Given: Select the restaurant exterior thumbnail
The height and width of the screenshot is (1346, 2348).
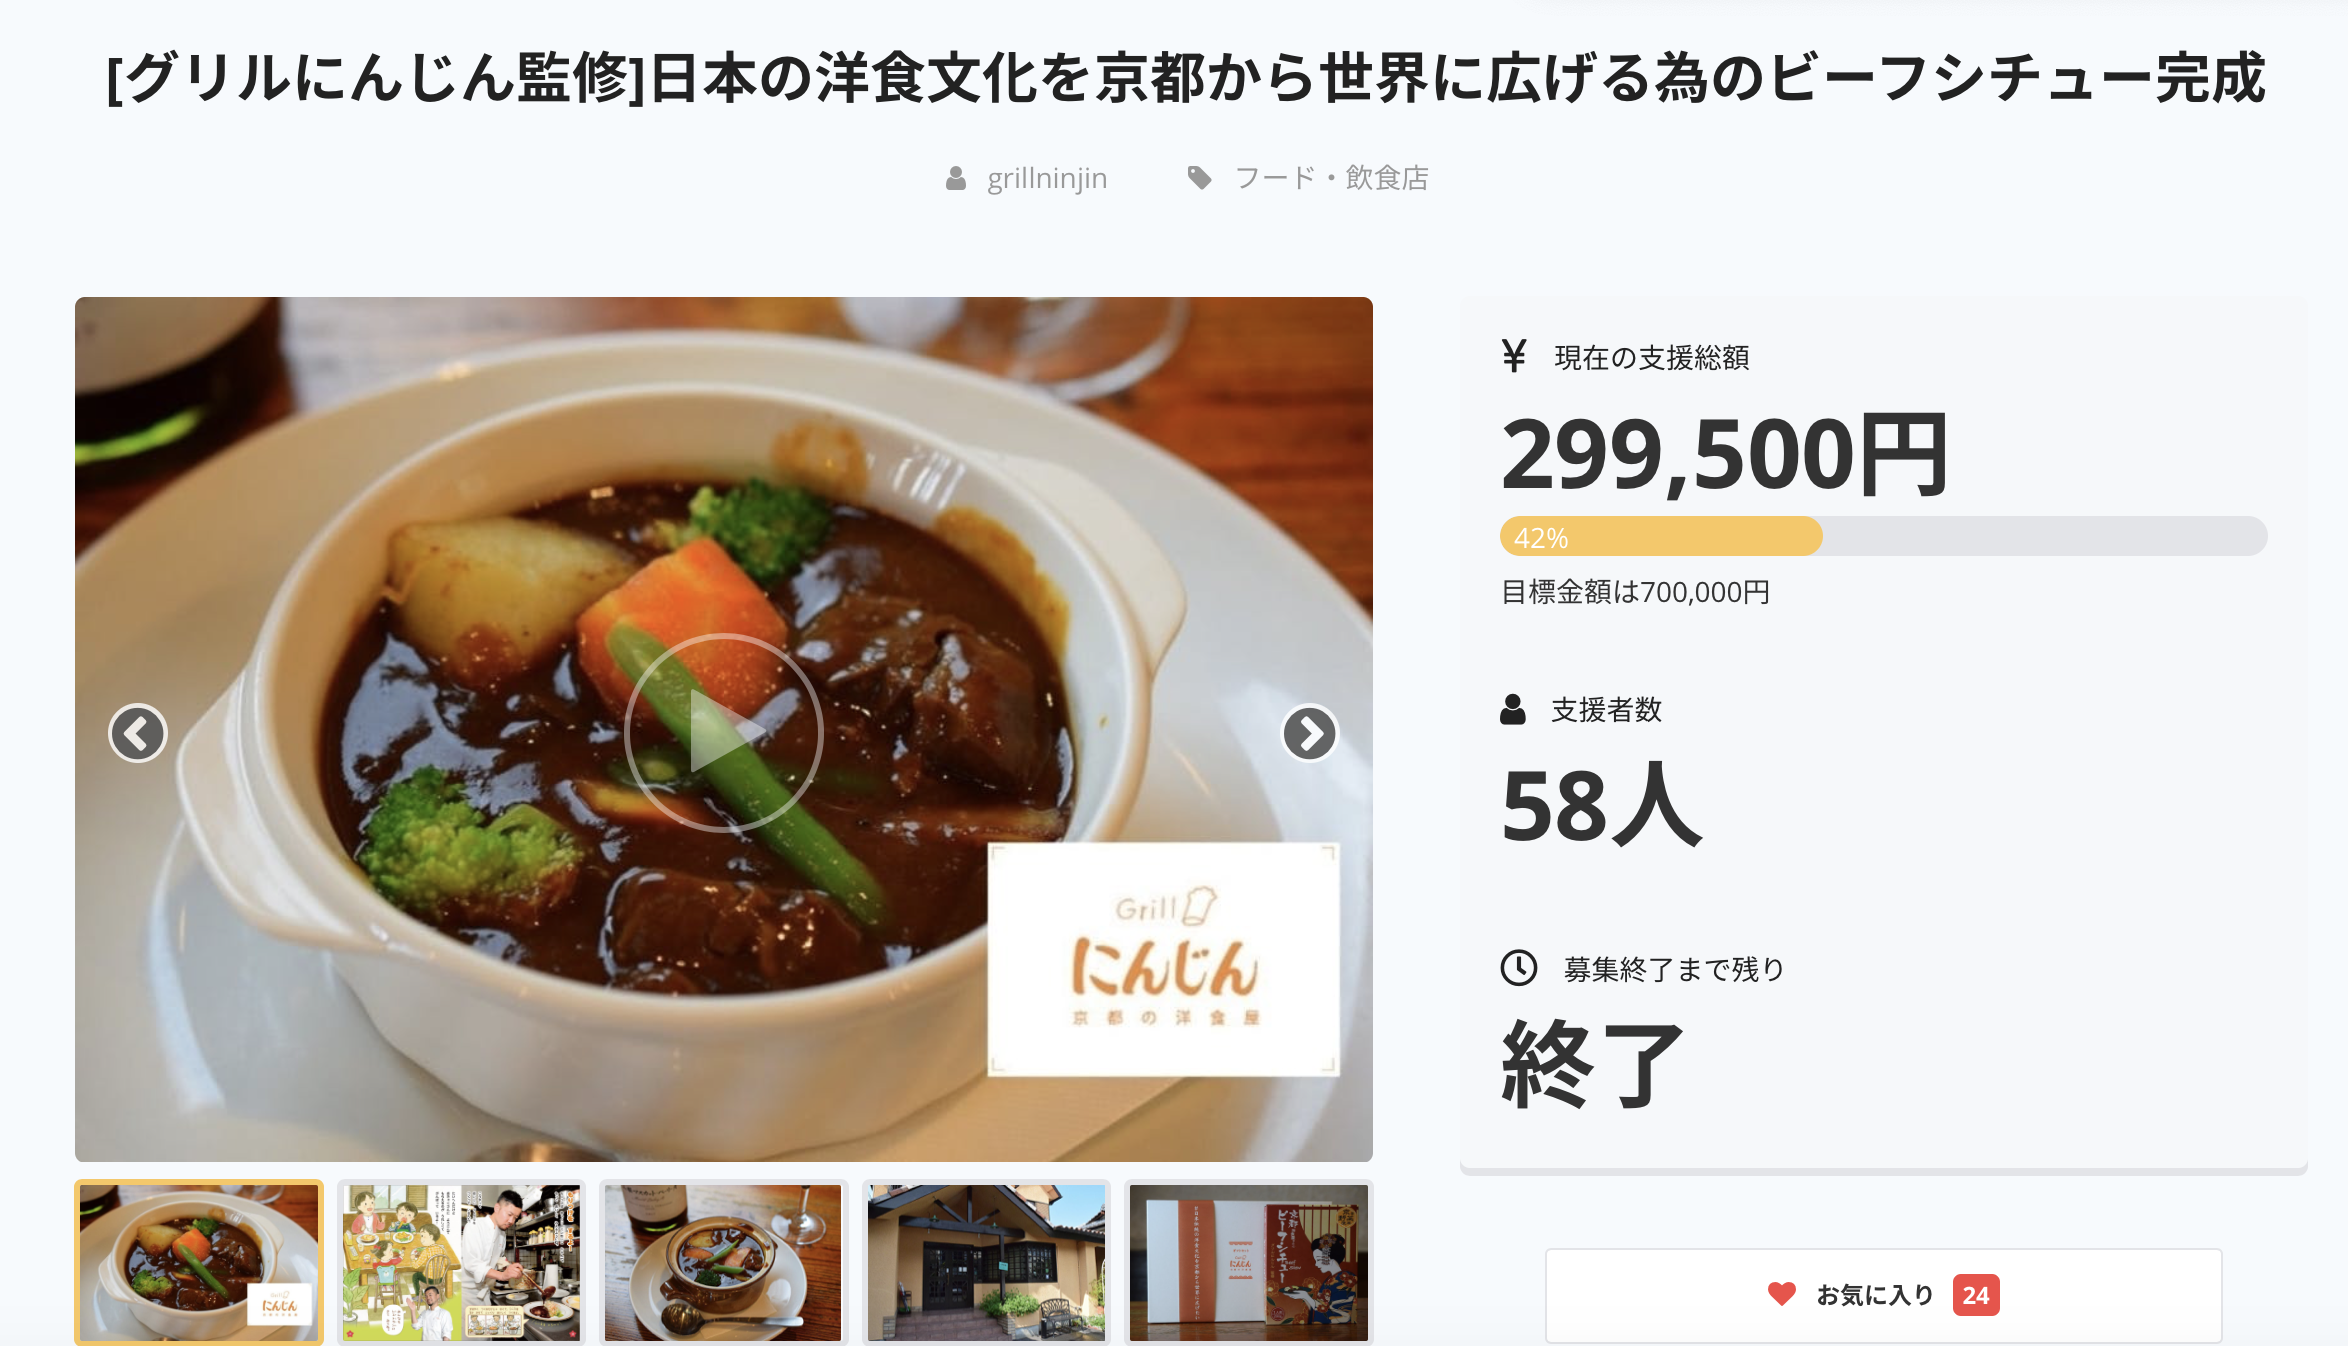Looking at the screenshot, I should tap(986, 1263).
